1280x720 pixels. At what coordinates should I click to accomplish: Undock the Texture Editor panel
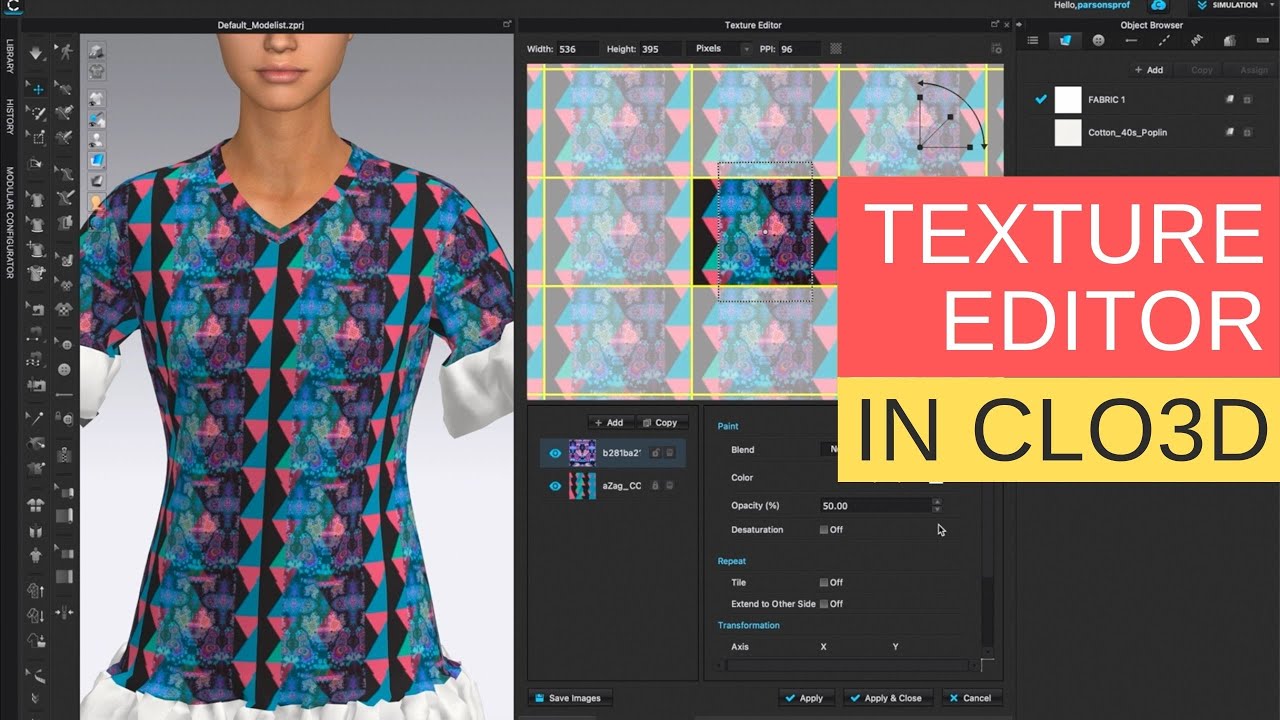(x=994, y=24)
